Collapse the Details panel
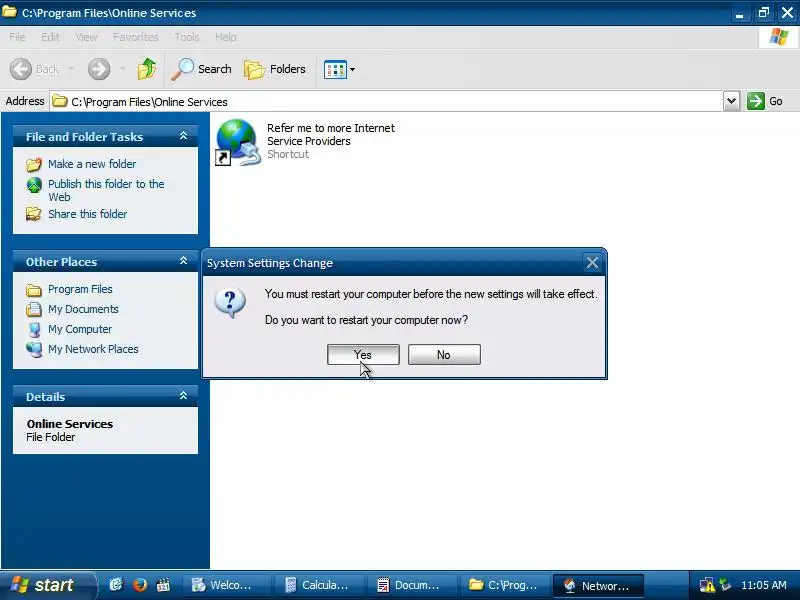The image size is (800, 600). tap(183, 395)
